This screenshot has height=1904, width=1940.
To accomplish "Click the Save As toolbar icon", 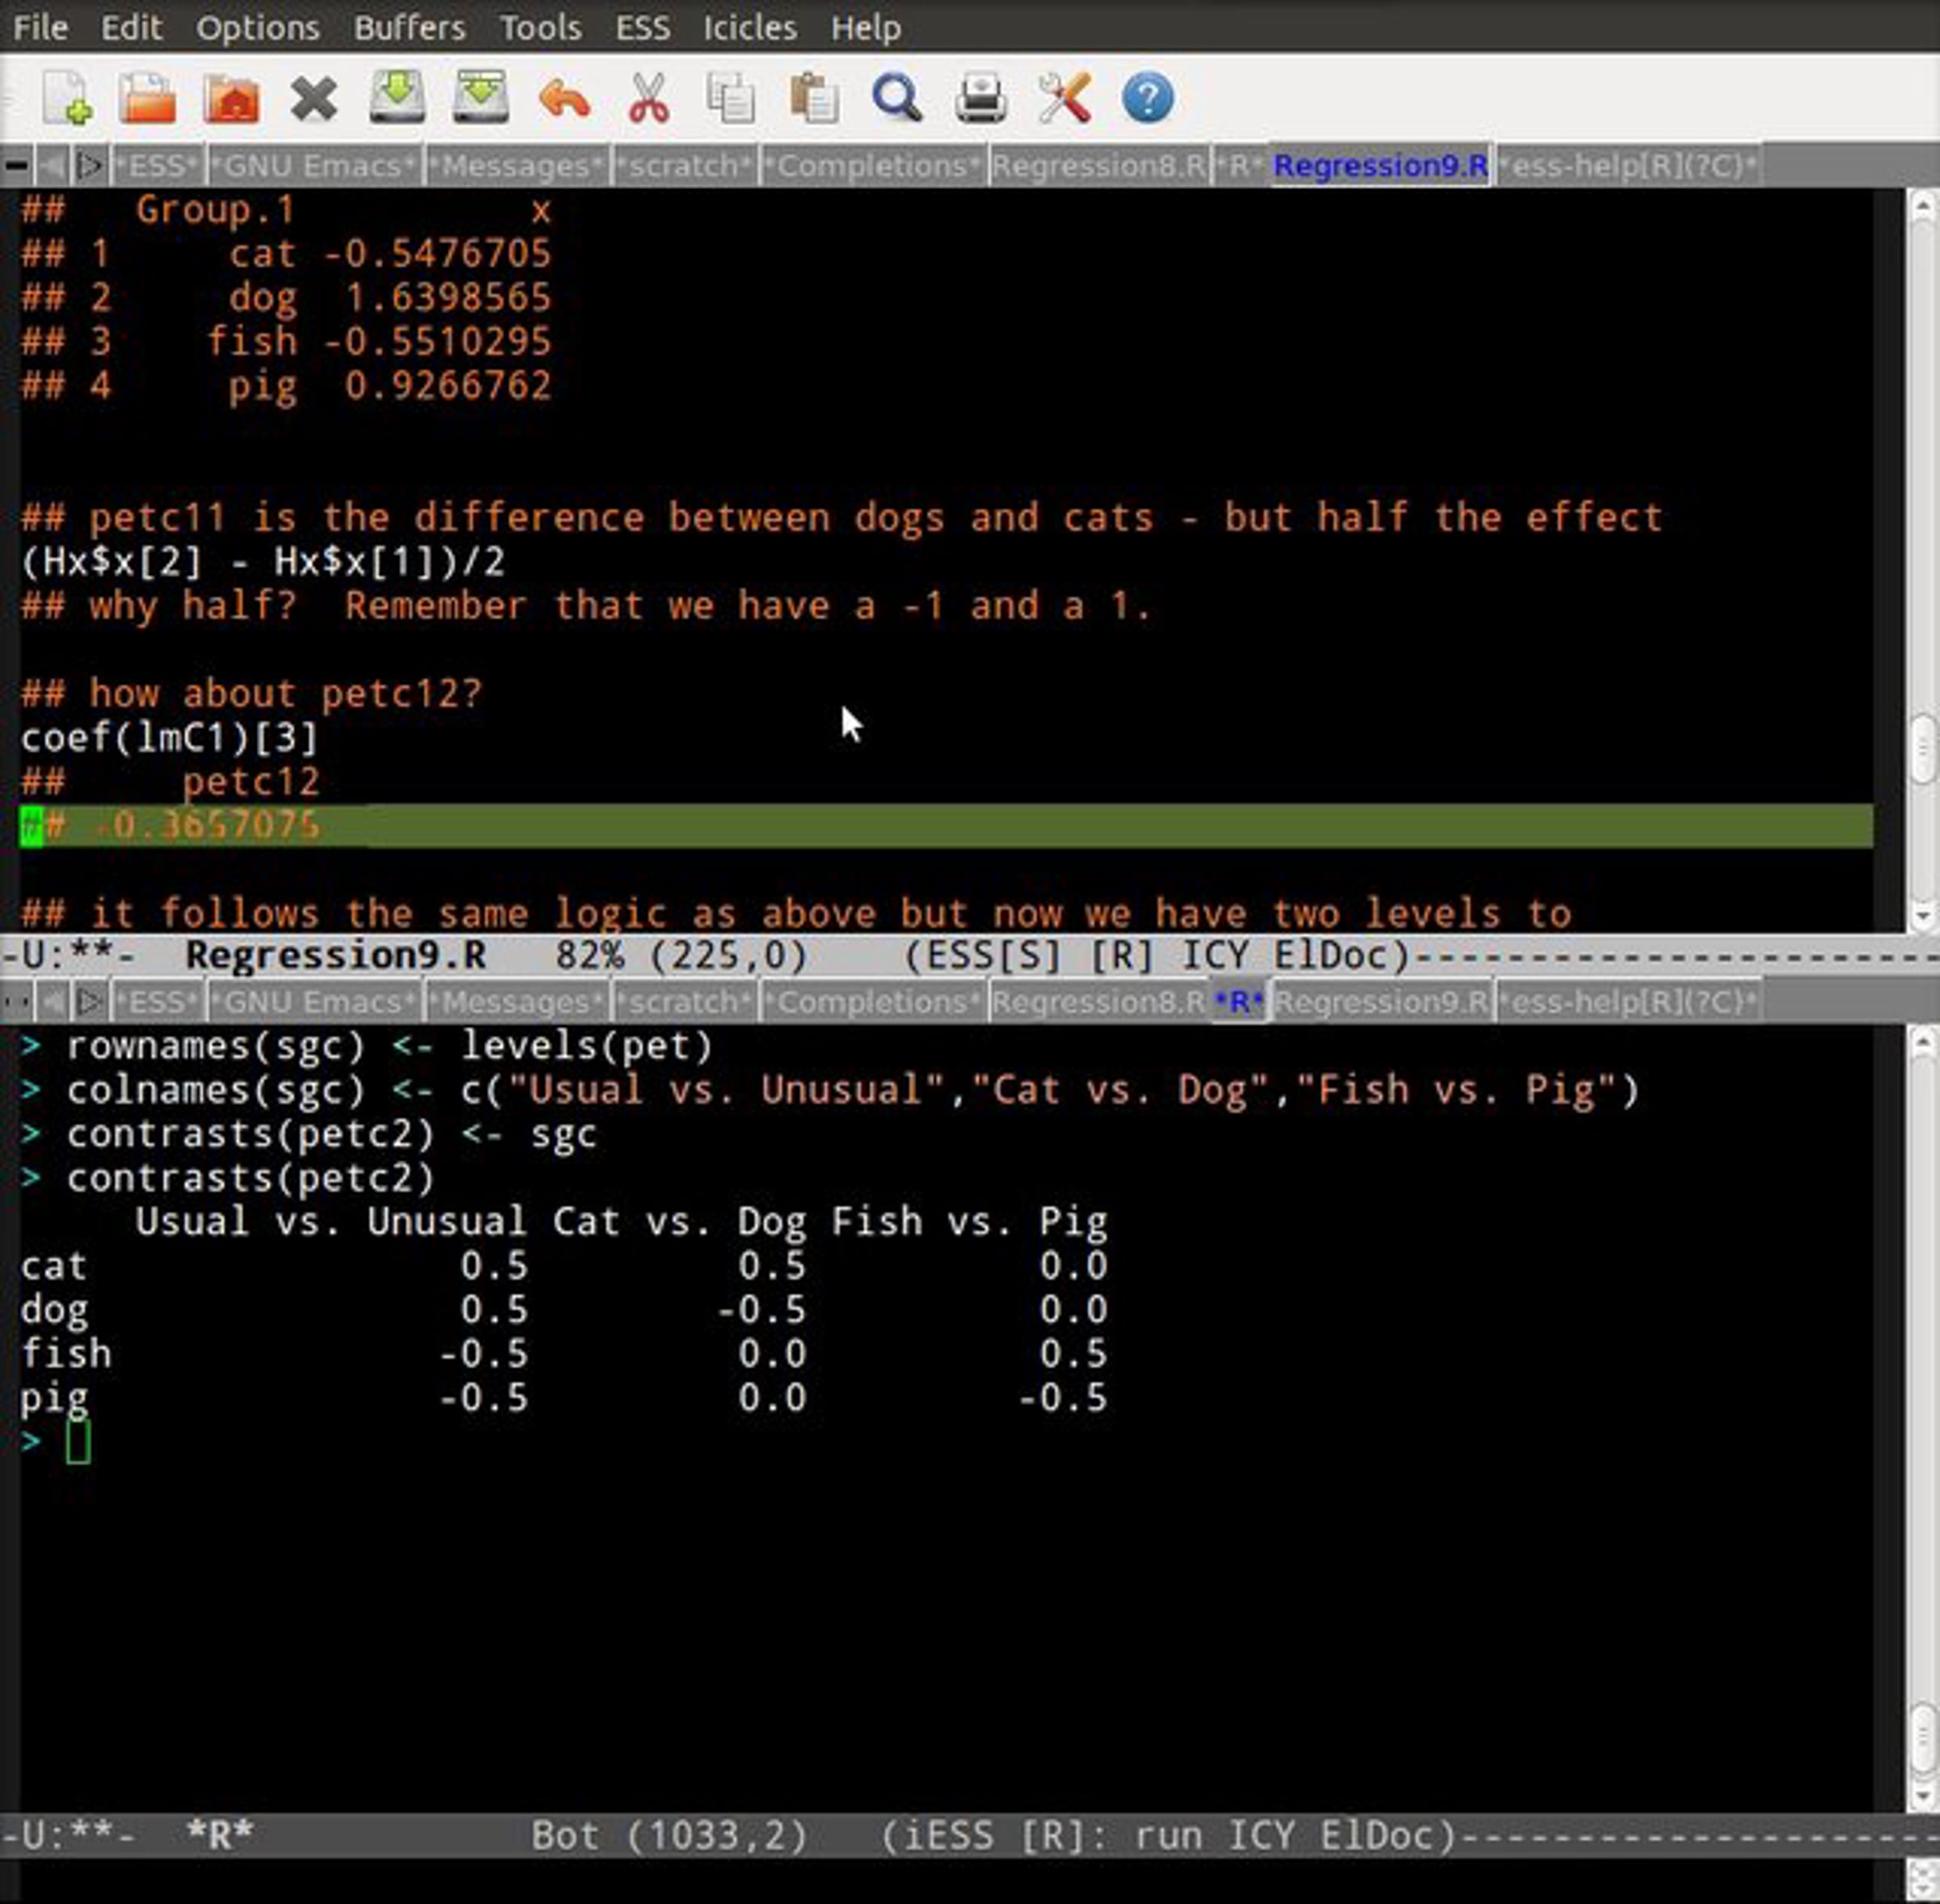I will tap(480, 98).
